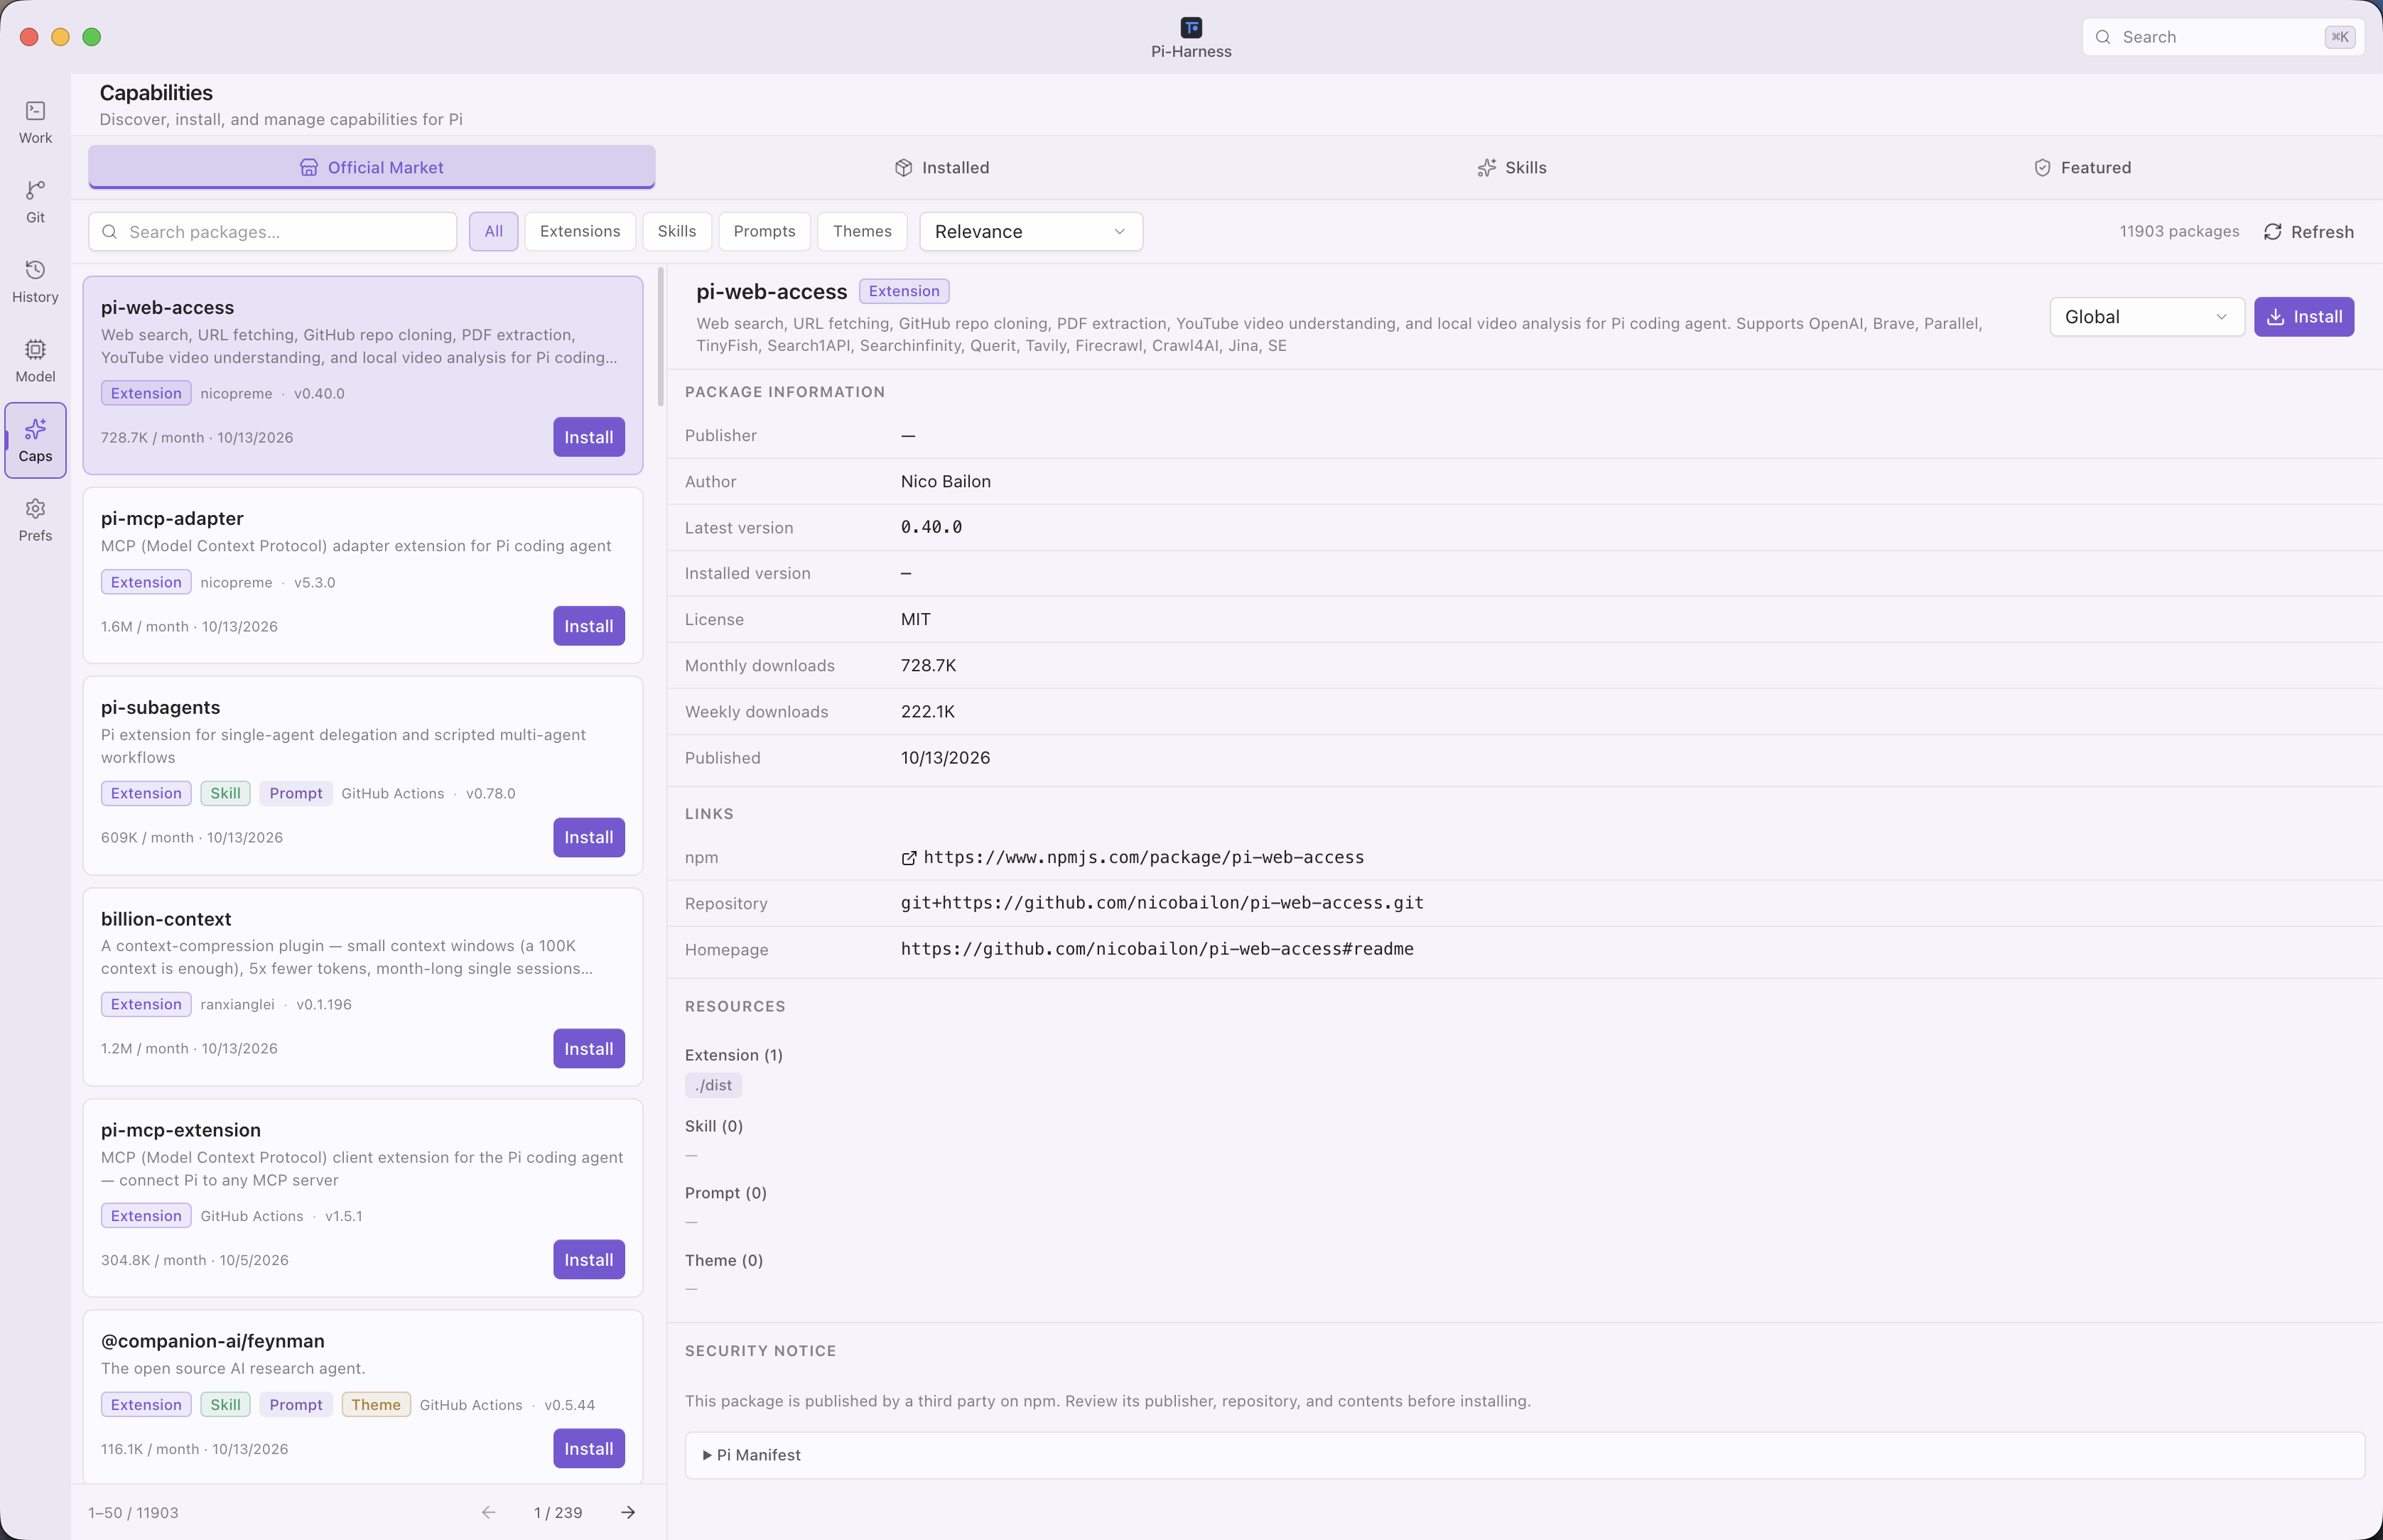Open the Caps section in sidebar
The width and height of the screenshot is (2383, 1540).
tap(35, 441)
